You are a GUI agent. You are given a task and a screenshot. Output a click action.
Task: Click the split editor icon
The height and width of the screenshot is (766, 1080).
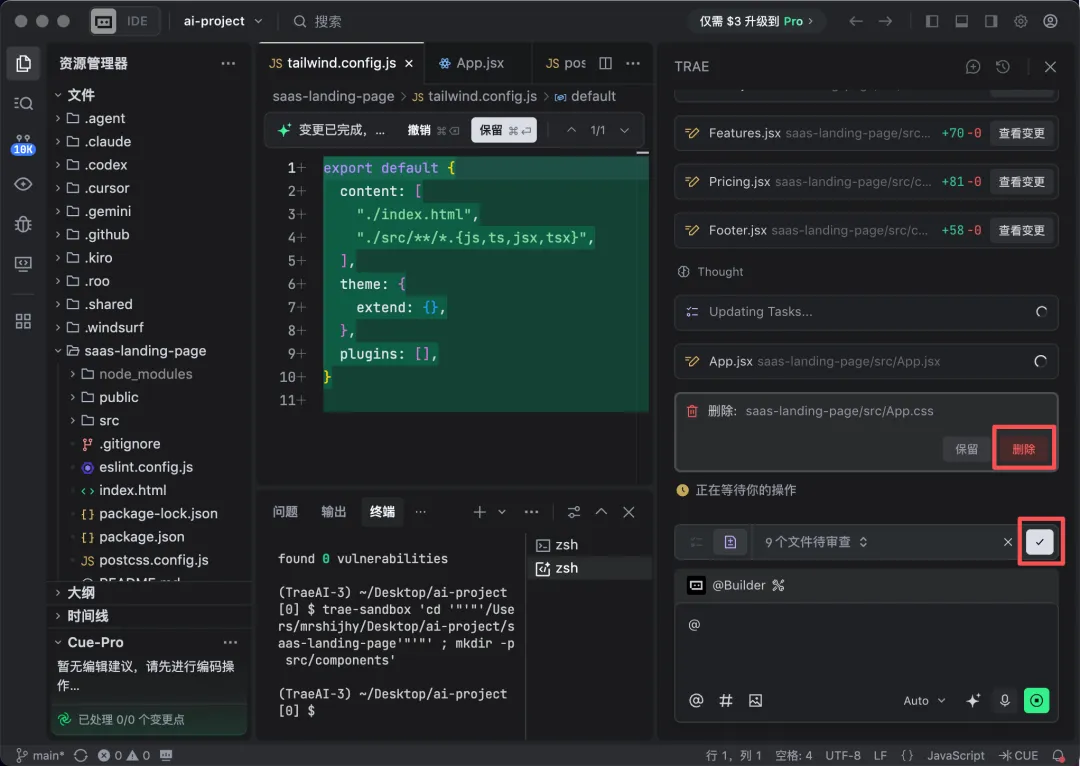[x=605, y=63]
